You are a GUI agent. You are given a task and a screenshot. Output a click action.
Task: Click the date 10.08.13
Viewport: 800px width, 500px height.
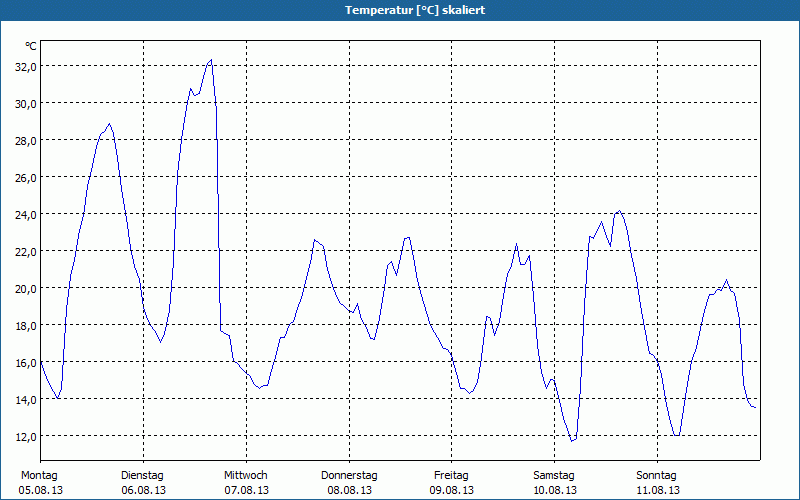[x=555, y=490]
